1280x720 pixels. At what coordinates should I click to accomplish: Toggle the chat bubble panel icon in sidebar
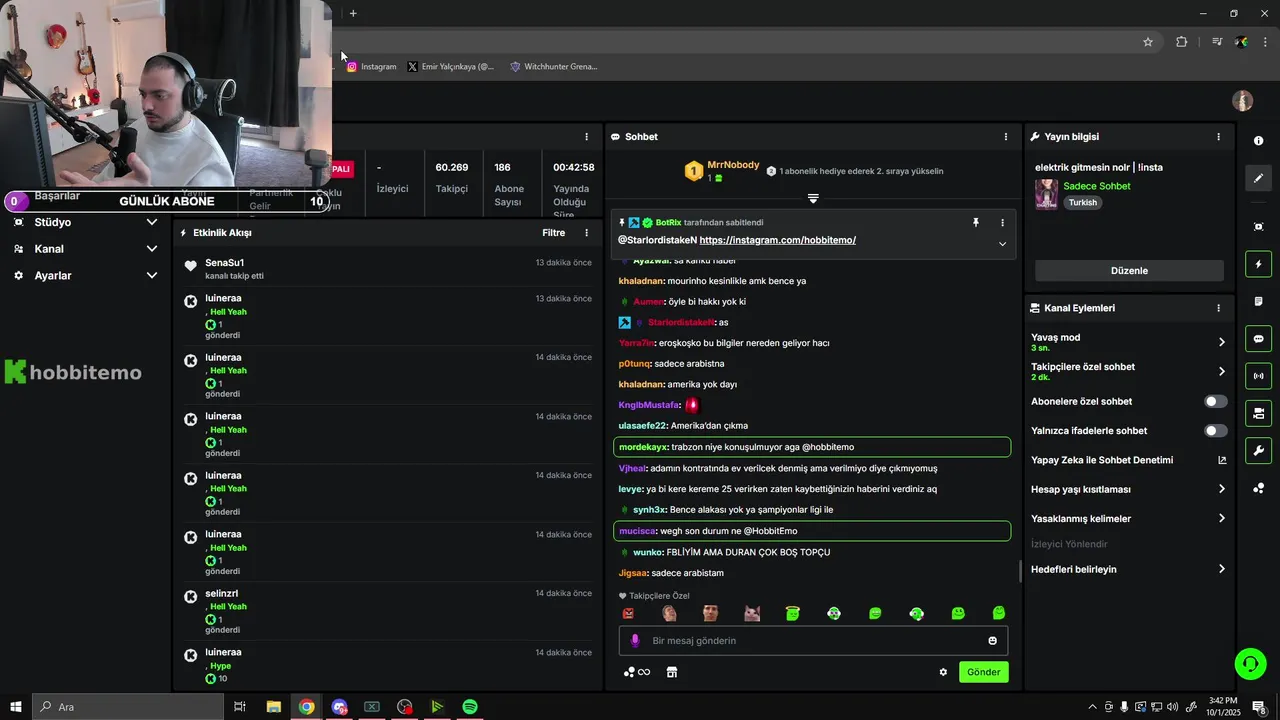pos(1258,339)
